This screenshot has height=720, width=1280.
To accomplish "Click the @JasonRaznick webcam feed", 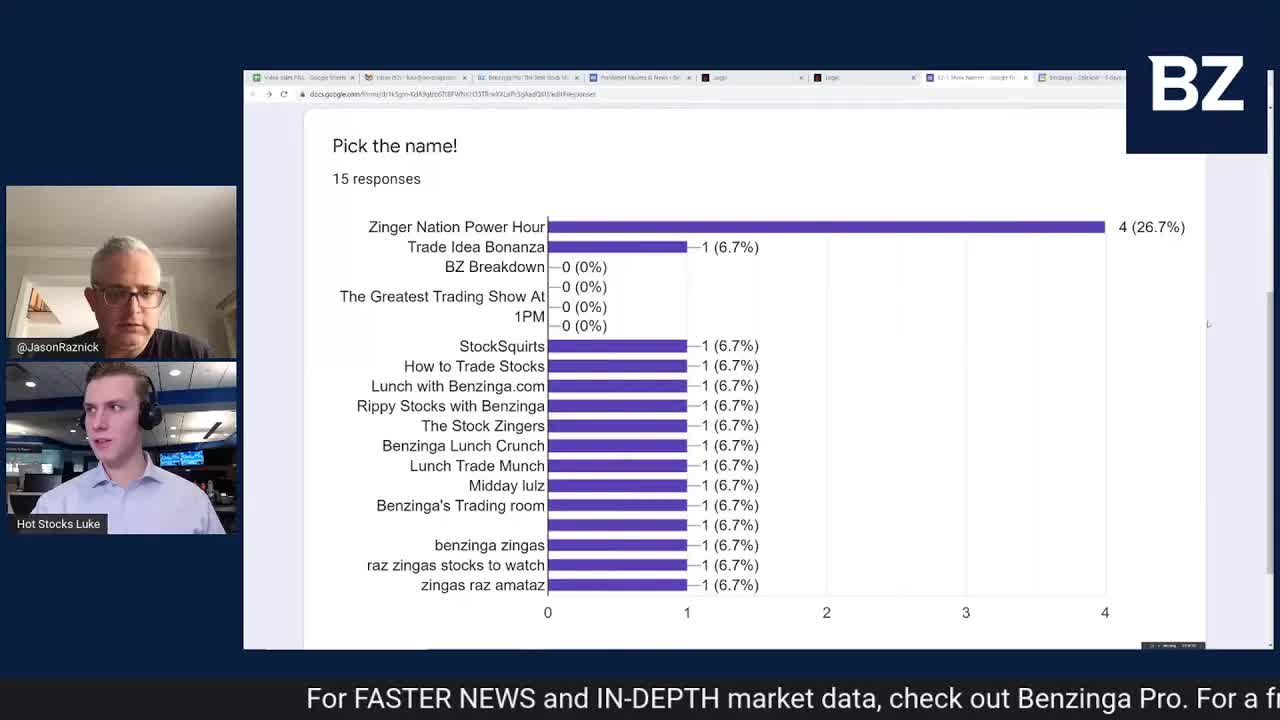I will pyautogui.click(x=121, y=272).
